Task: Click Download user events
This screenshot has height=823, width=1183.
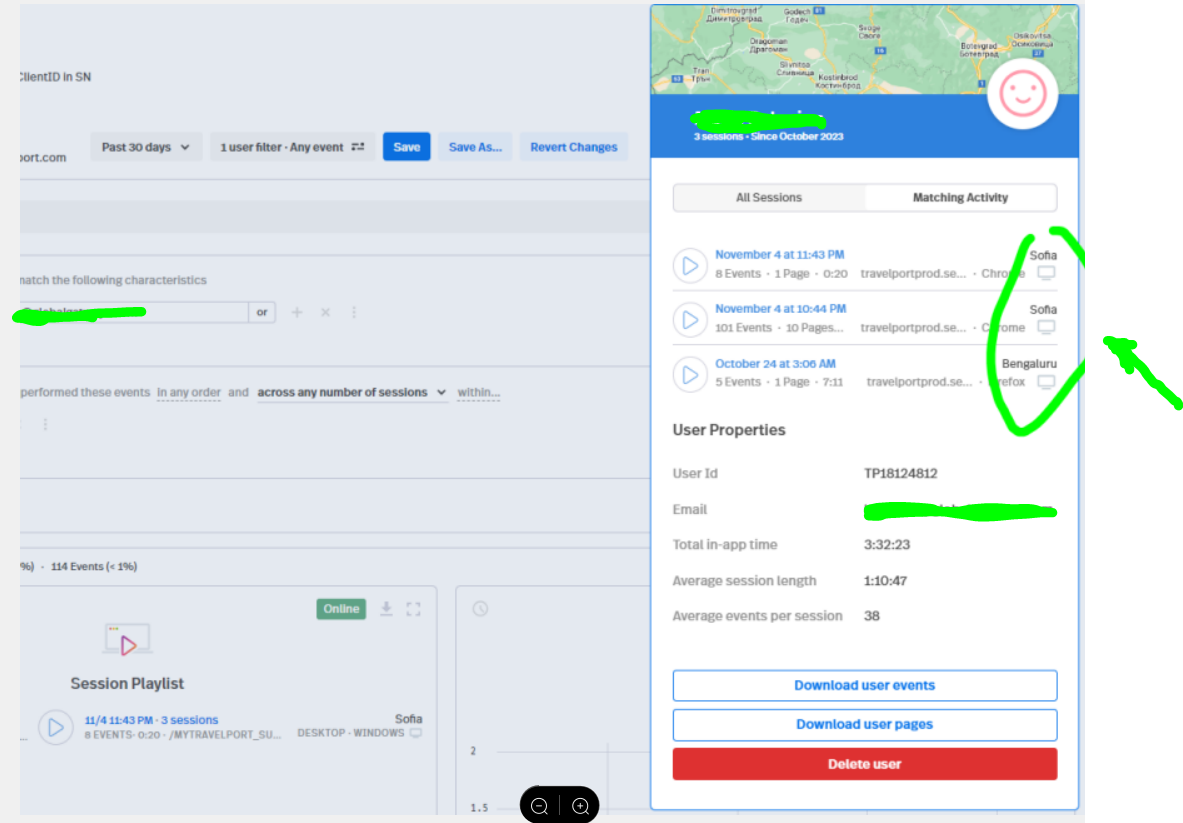Action: [x=864, y=686]
